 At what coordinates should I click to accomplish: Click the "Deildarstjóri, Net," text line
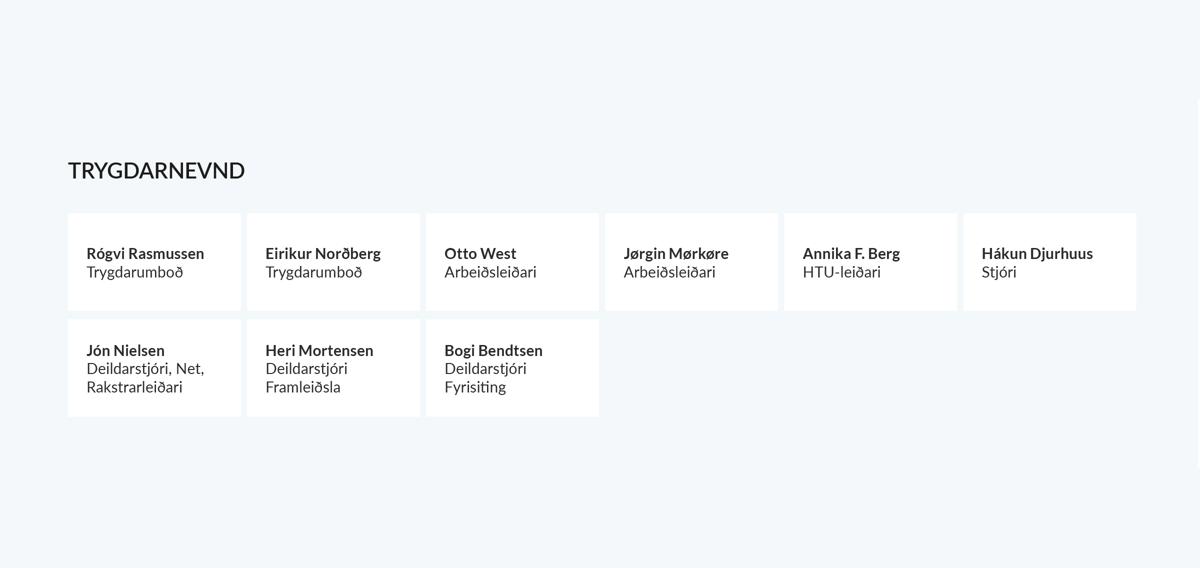145,369
